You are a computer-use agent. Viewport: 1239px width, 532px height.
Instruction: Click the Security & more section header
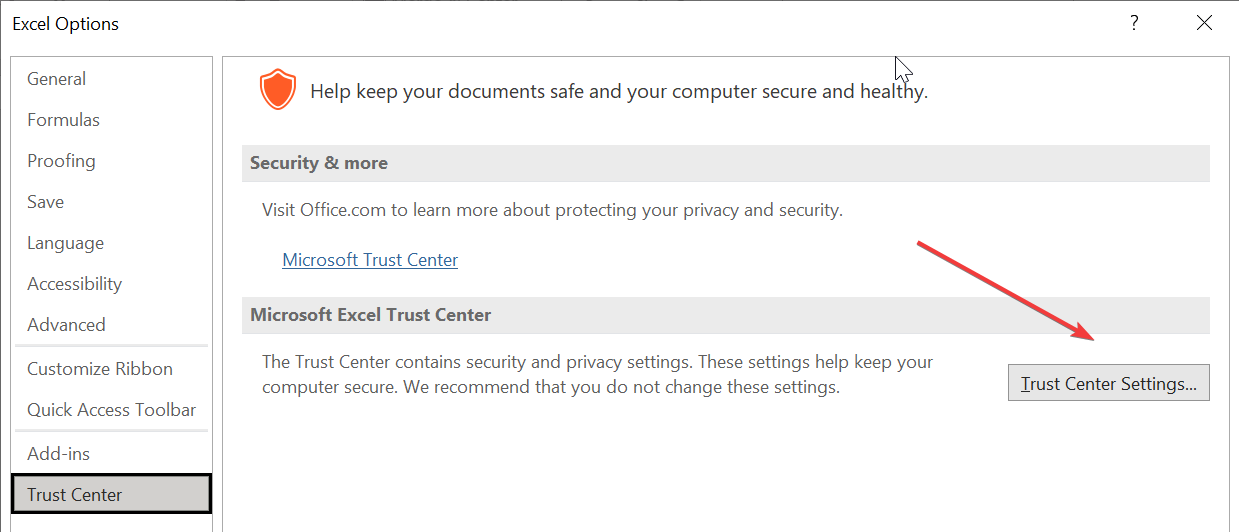pyautogui.click(x=319, y=163)
